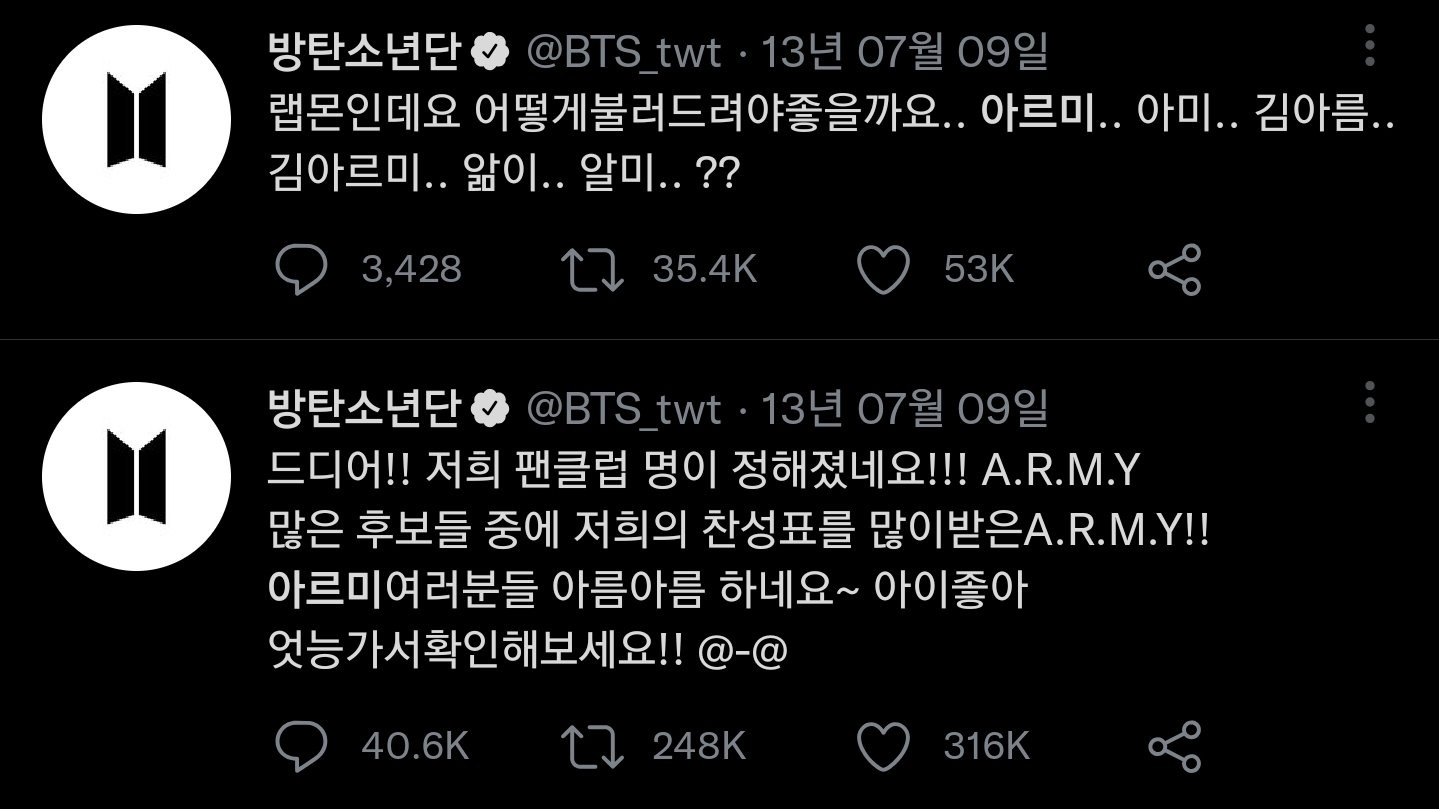This screenshot has height=809, width=1439.
Task: Retweet the tweet with 248K retweets
Action: click(592, 747)
